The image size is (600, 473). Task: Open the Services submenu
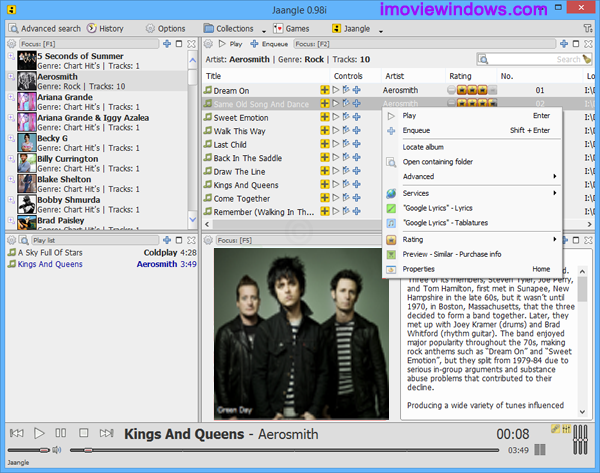pos(472,193)
